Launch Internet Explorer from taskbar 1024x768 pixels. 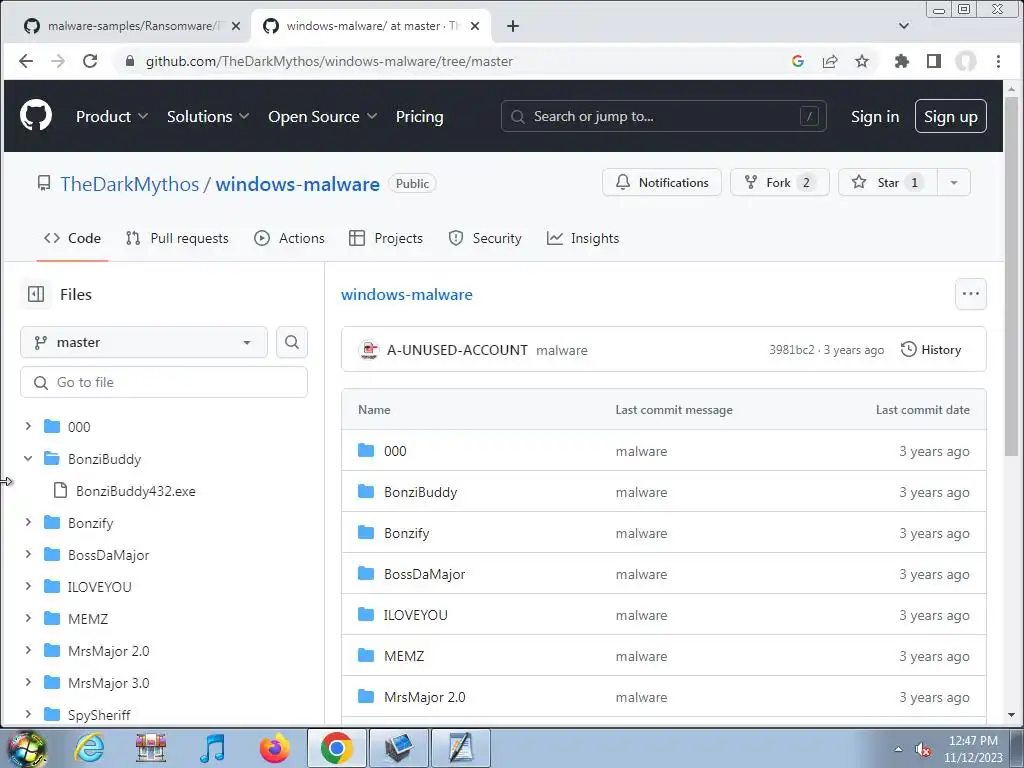click(x=89, y=748)
